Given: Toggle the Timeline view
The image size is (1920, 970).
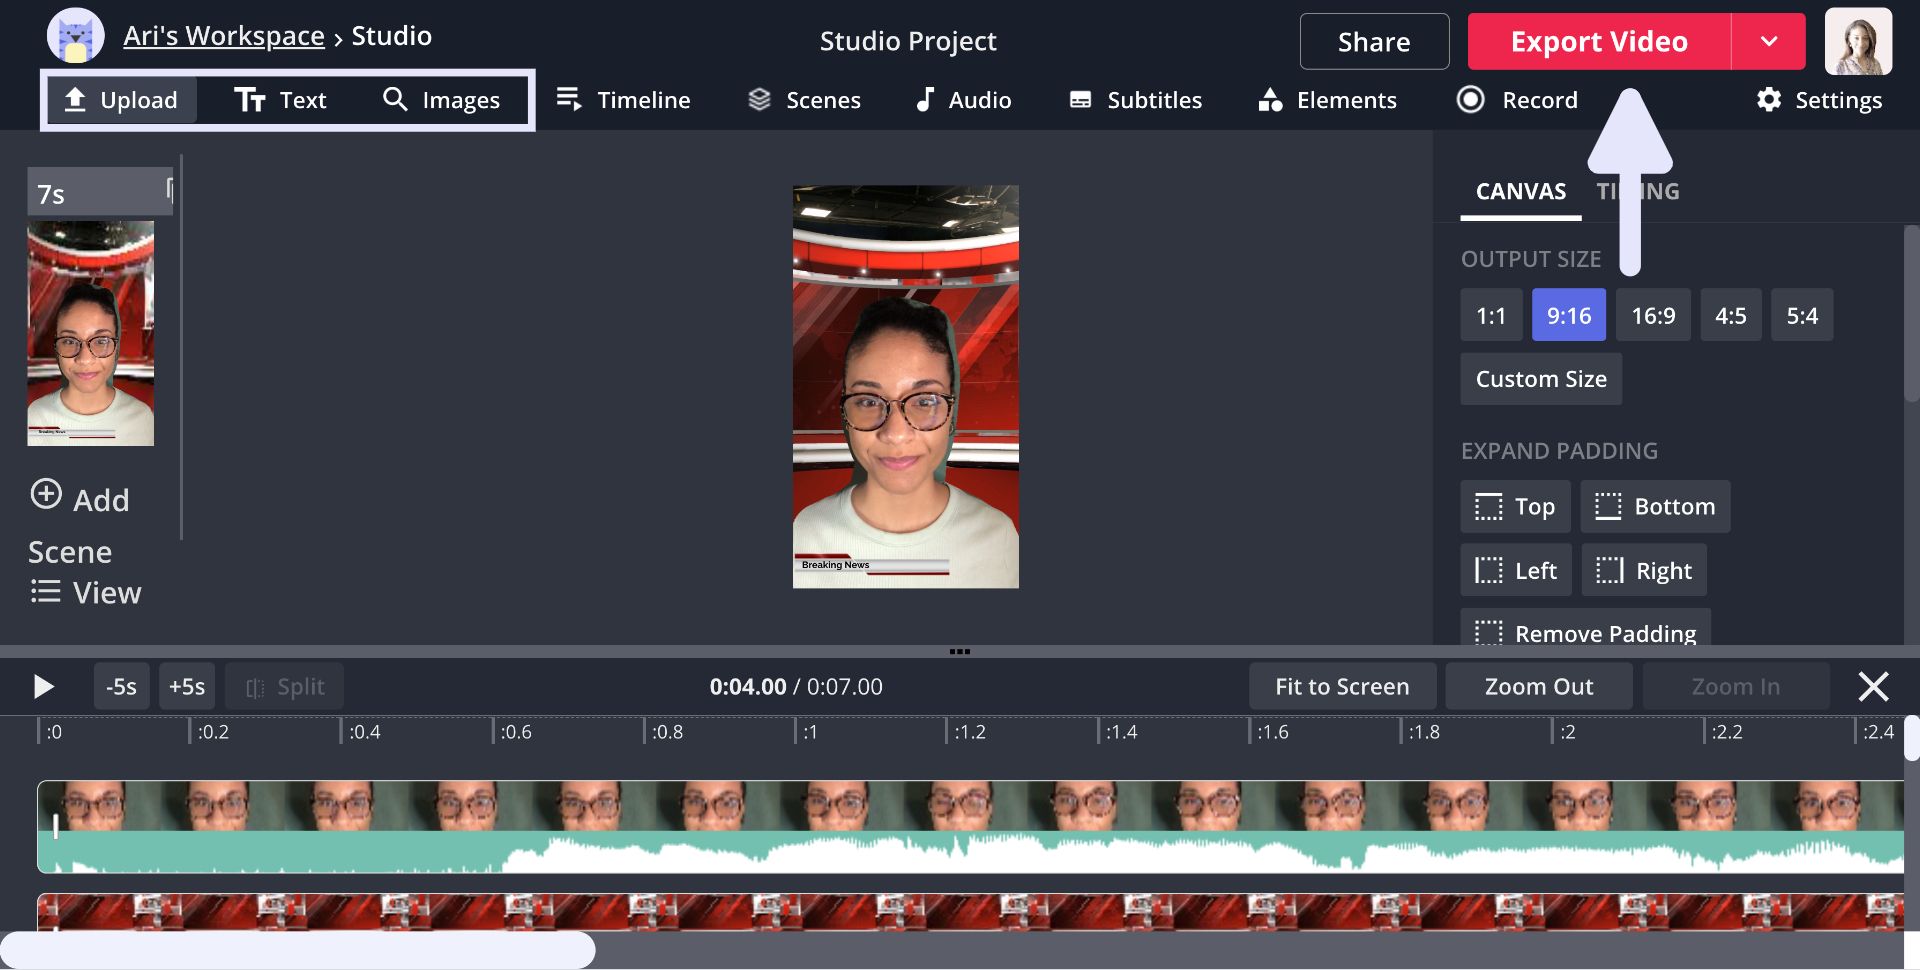Looking at the screenshot, I should pos(623,100).
